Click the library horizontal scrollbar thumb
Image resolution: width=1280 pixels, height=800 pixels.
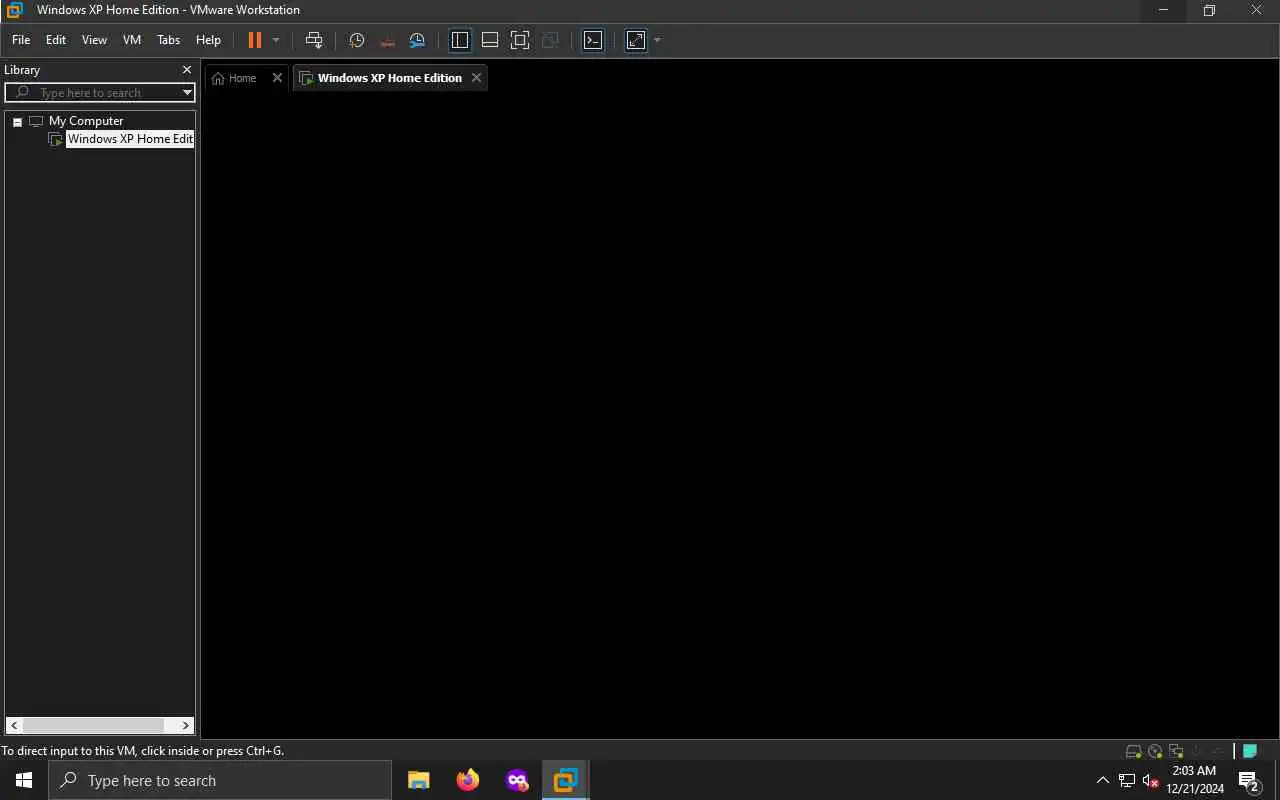tap(93, 725)
